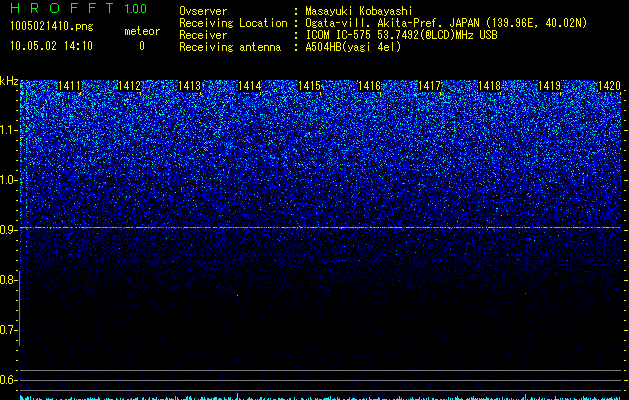The image size is (629, 400).
Task: Click the 0.8 frequency axis label
Action: [x=8, y=280]
